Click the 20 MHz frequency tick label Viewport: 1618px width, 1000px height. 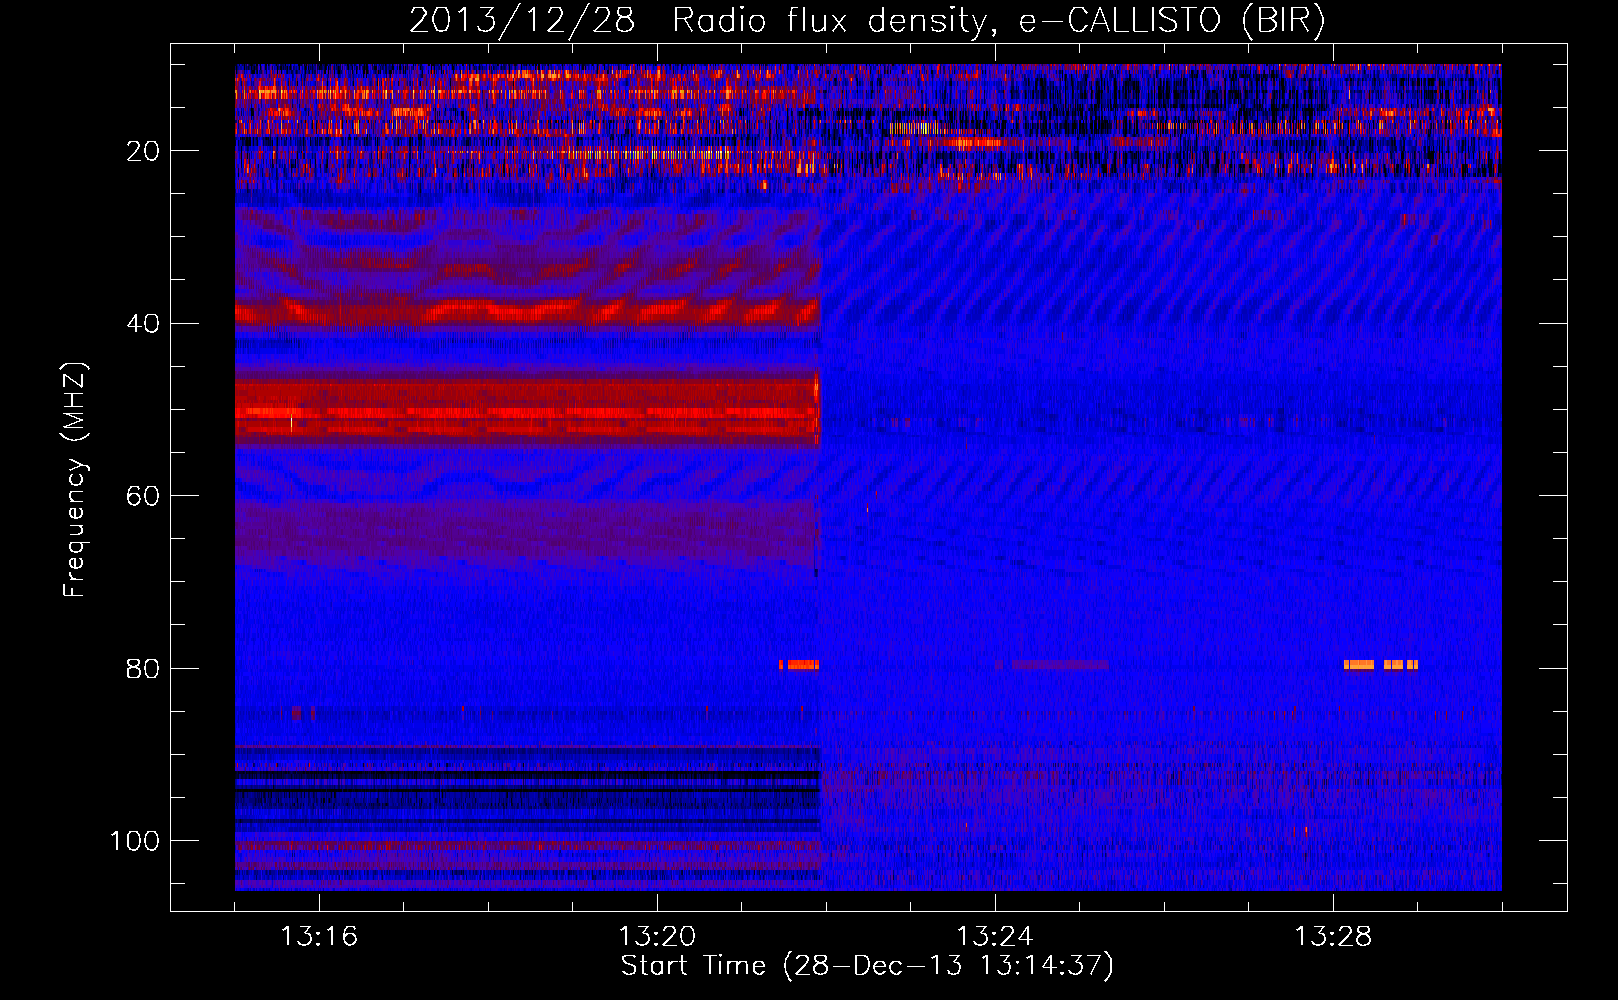[144, 151]
